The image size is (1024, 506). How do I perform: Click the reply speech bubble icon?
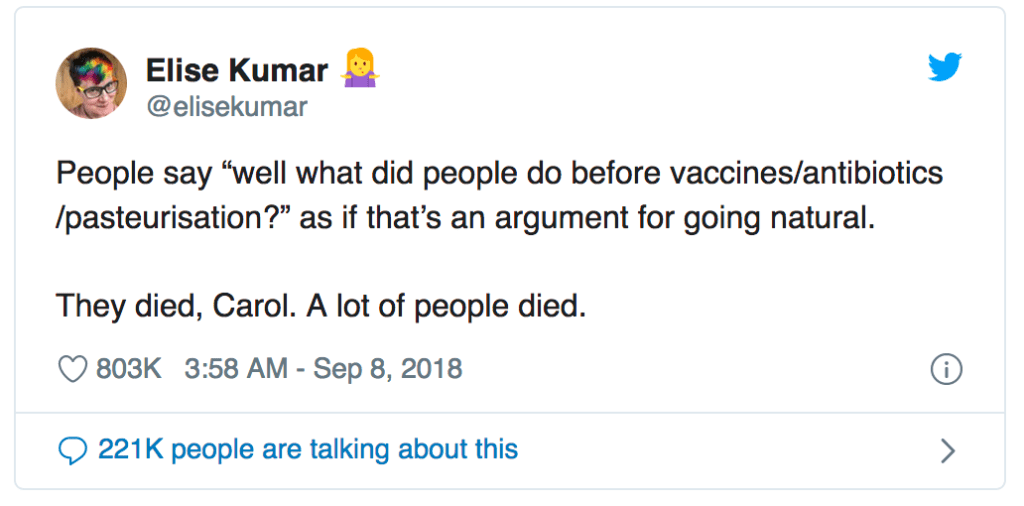[x=73, y=450]
